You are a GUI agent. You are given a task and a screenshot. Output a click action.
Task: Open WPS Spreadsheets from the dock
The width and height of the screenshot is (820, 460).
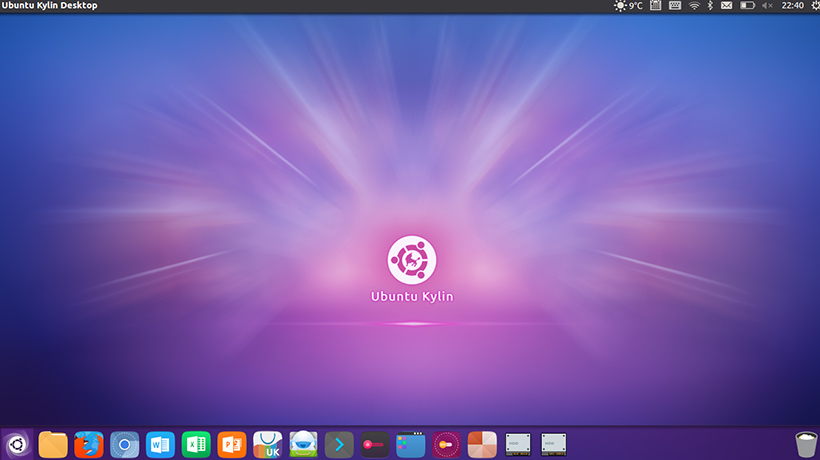(196, 444)
